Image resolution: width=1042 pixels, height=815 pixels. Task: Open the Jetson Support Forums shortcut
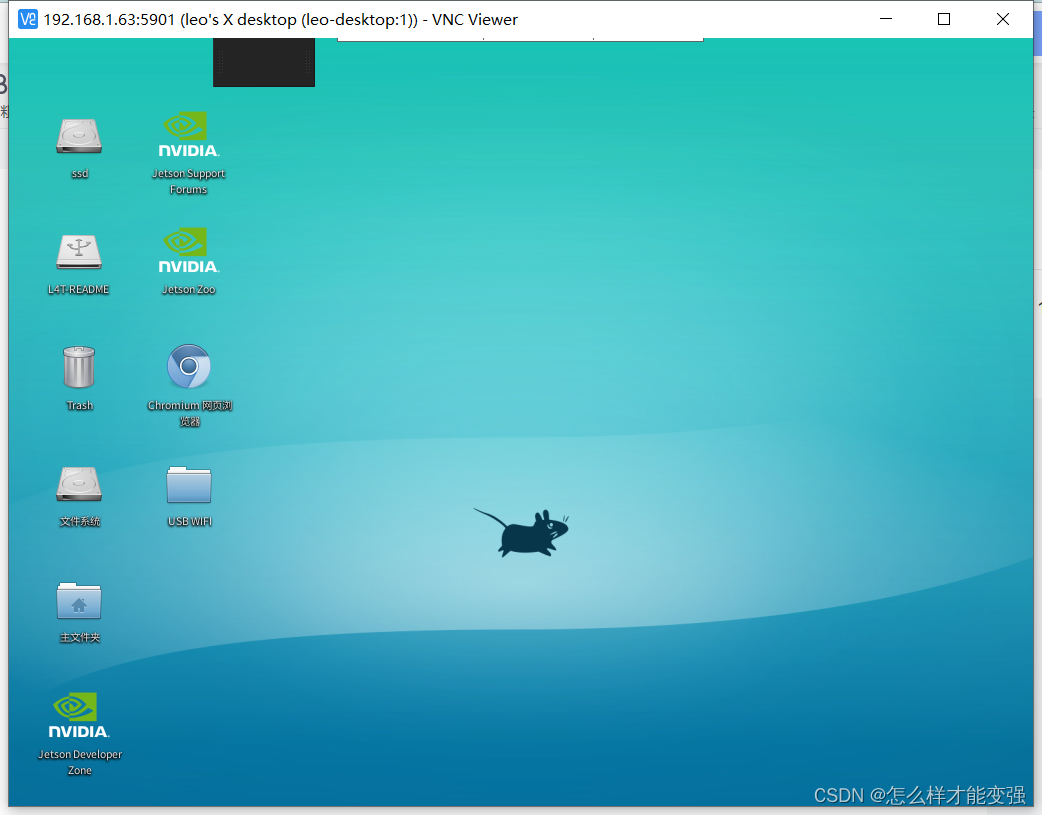pyautogui.click(x=189, y=135)
